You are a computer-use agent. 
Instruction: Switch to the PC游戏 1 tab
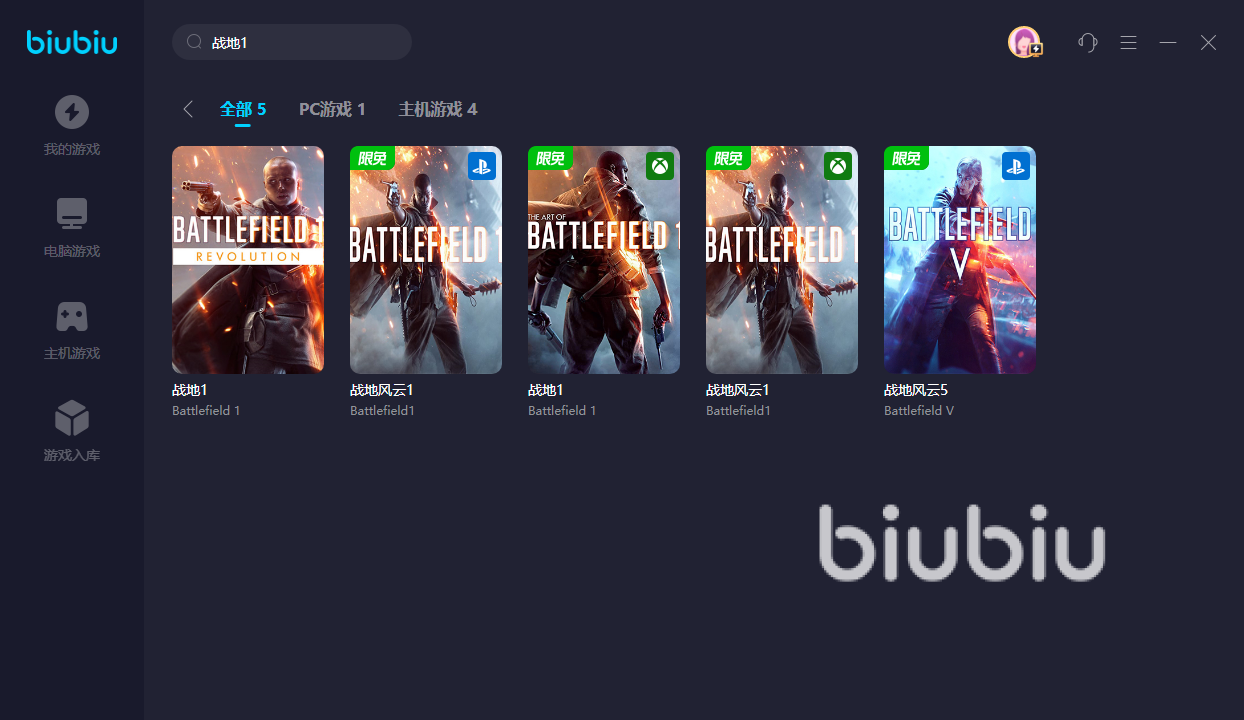pos(332,109)
